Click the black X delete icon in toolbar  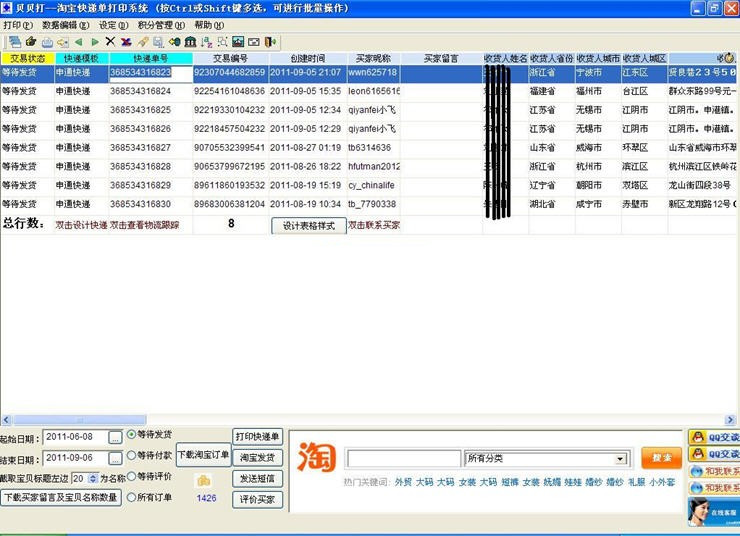coord(111,42)
